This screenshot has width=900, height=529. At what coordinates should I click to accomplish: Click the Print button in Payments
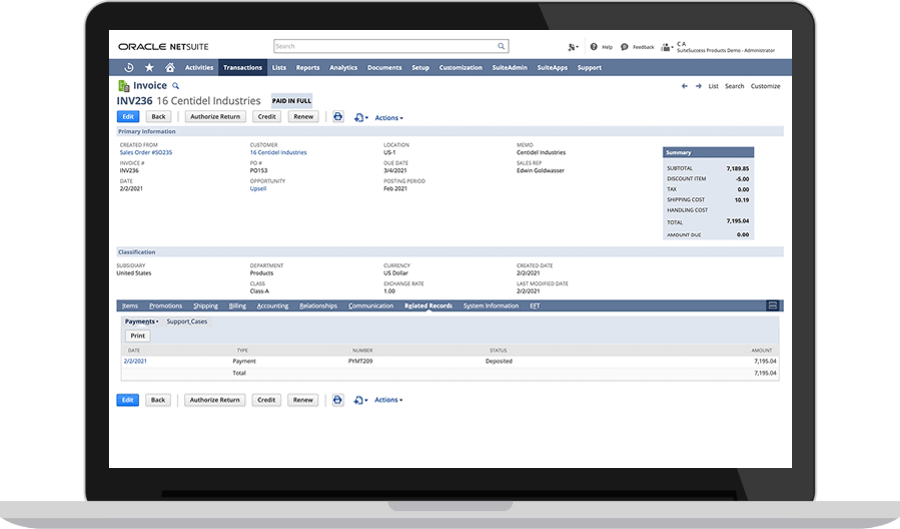(x=138, y=336)
